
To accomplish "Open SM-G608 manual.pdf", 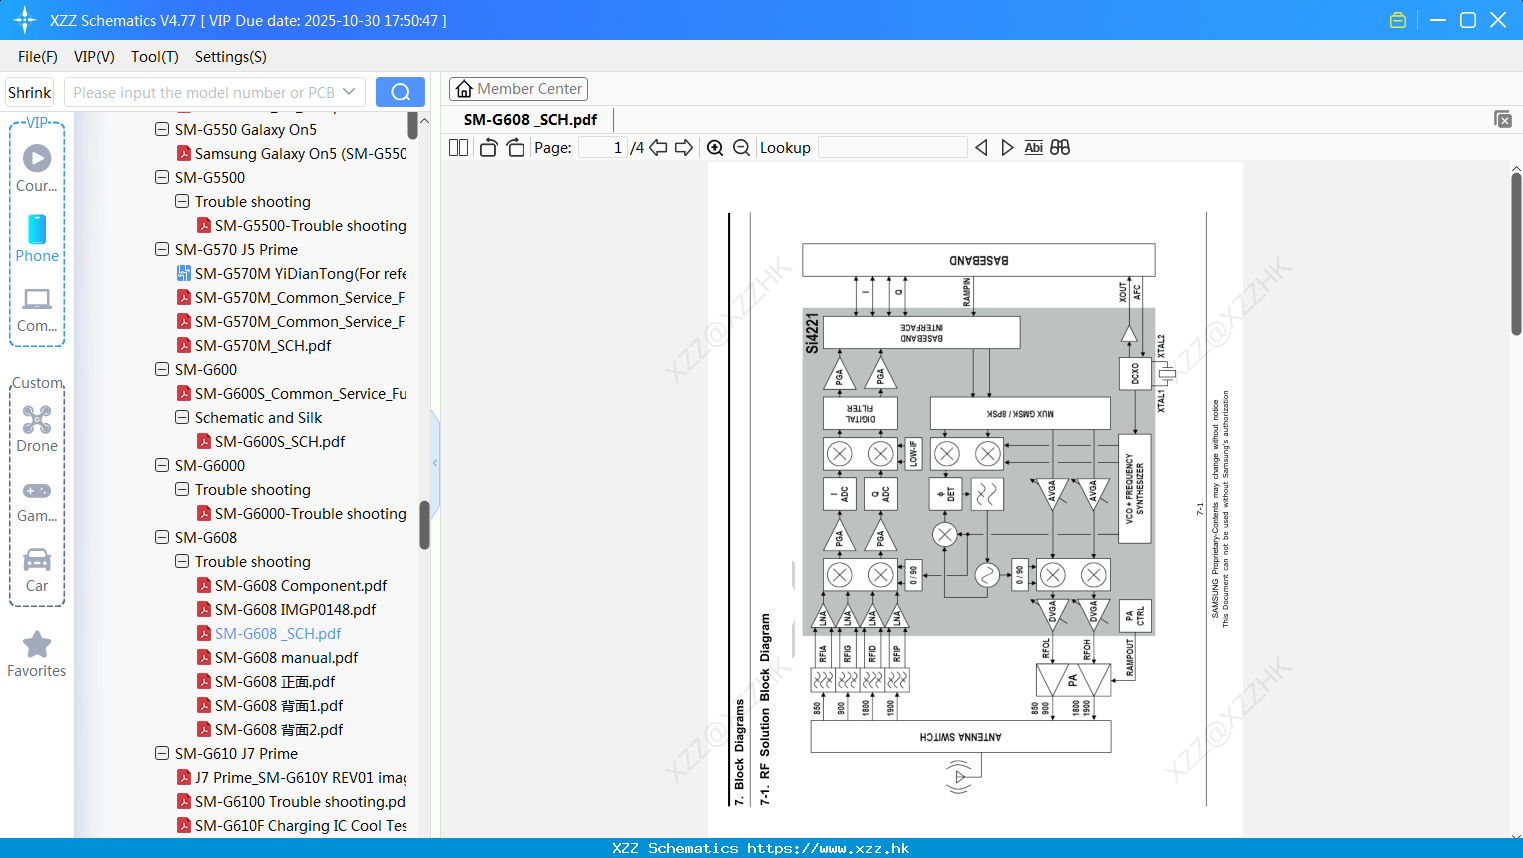I will pyautogui.click(x=277, y=657).
